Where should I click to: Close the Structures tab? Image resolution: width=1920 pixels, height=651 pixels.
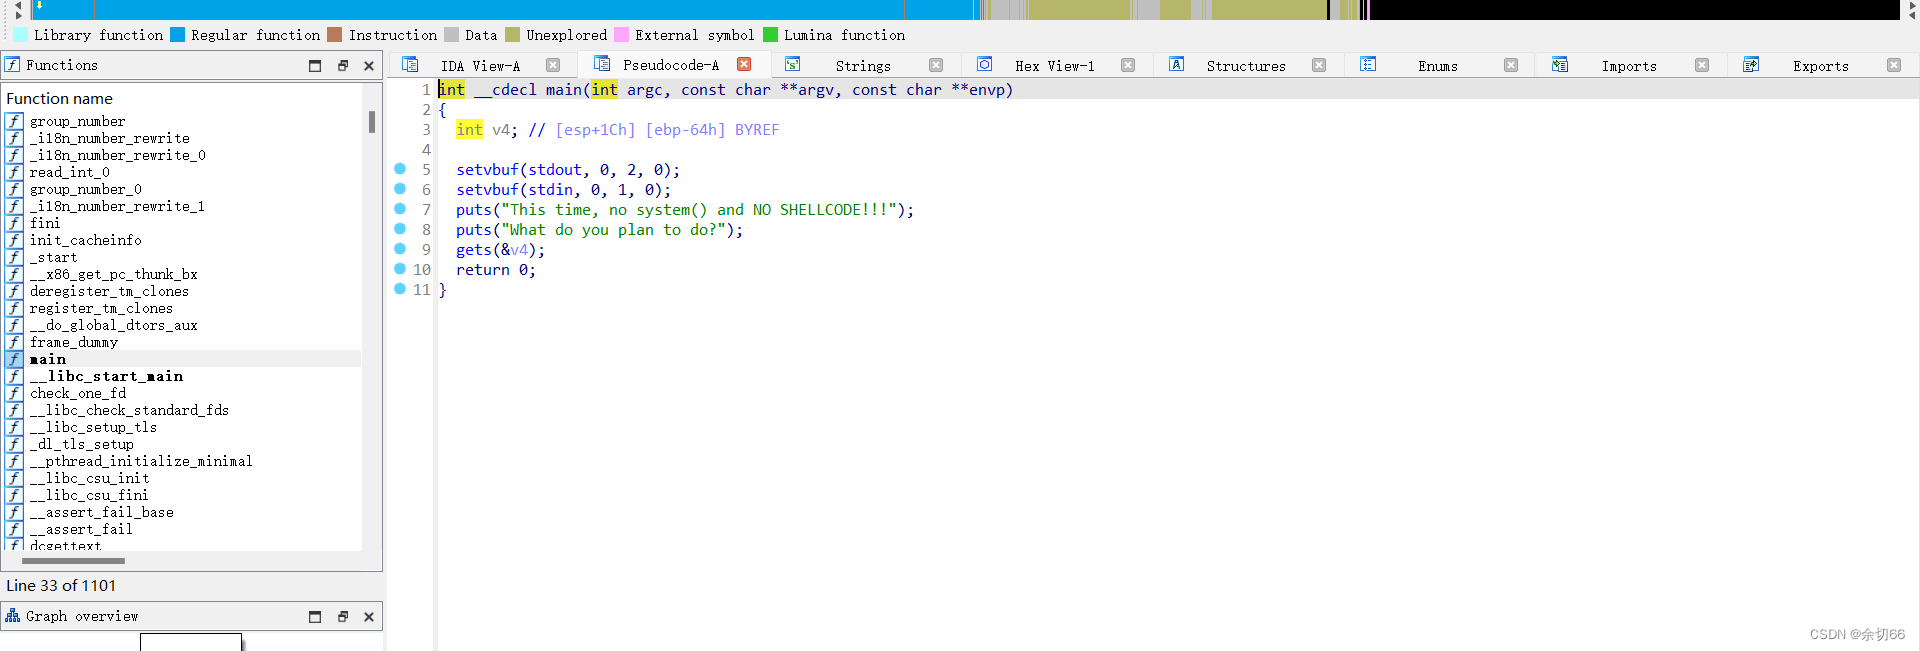[1319, 65]
